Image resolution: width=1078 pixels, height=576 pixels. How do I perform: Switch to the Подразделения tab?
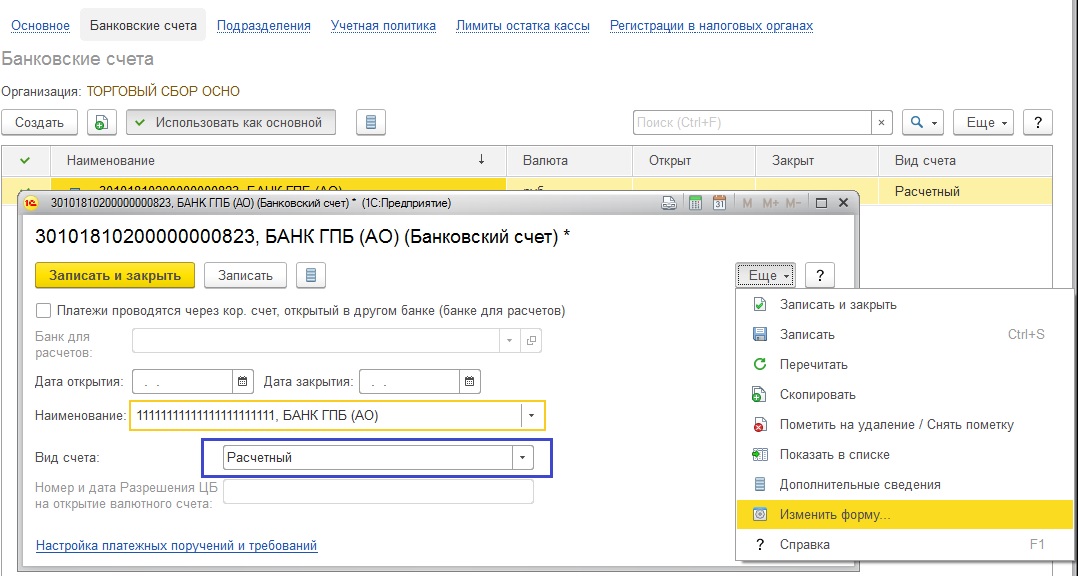coord(264,25)
